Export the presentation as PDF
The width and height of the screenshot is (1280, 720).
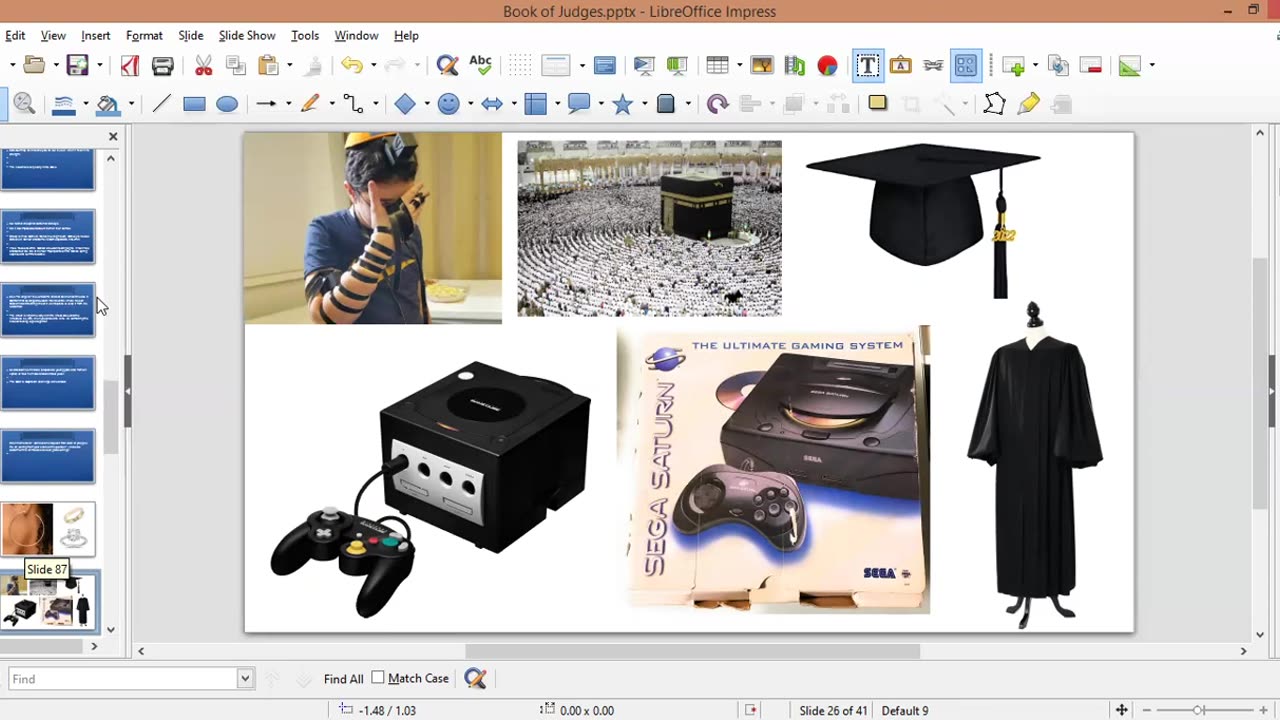pyautogui.click(x=130, y=65)
